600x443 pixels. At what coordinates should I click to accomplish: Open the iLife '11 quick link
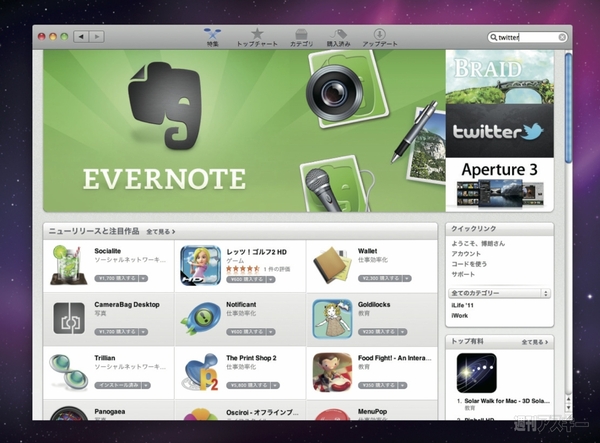coord(462,305)
